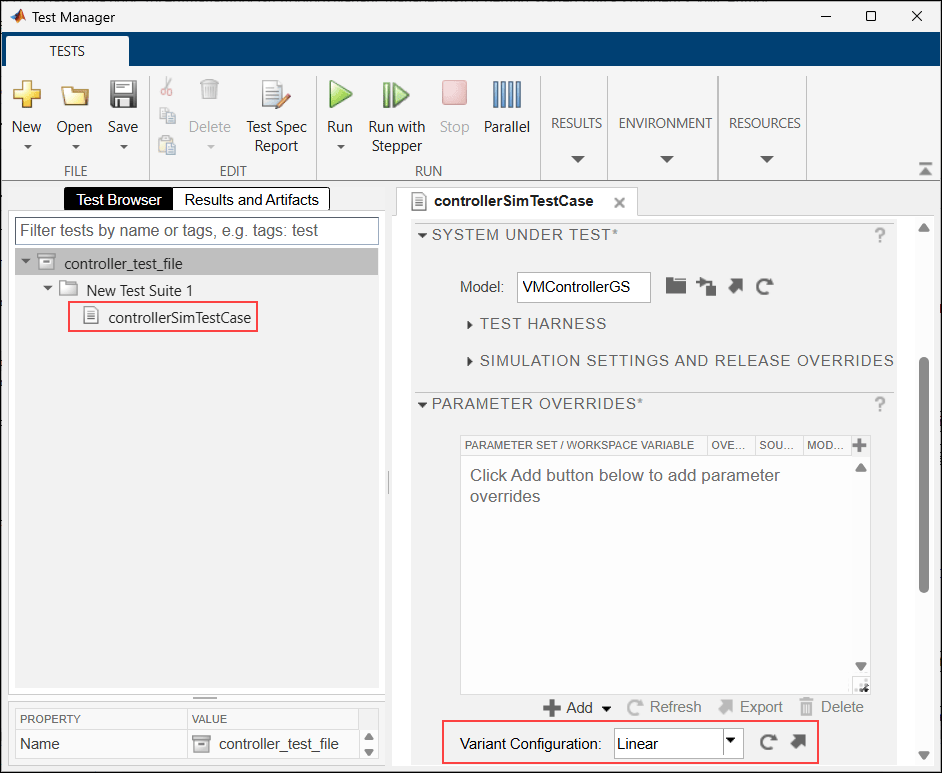Open the Add dropdown arrow below the parameter table
Viewport: 942px width, 773px height.
click(x=607, y=709)
